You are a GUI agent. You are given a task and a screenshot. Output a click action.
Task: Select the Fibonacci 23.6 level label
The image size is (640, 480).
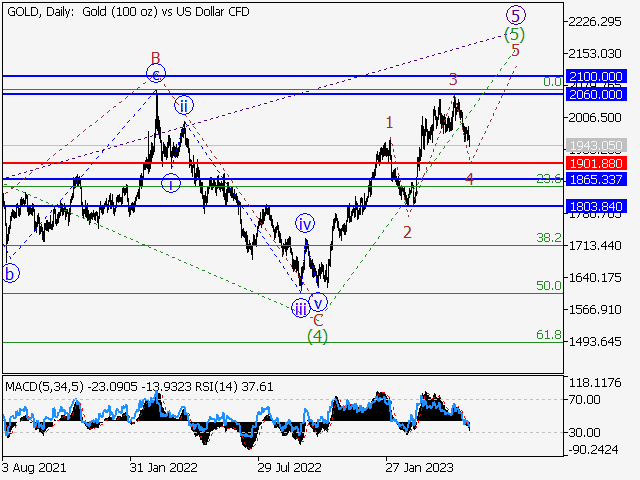pyautogui.click(x=549, y=178)
